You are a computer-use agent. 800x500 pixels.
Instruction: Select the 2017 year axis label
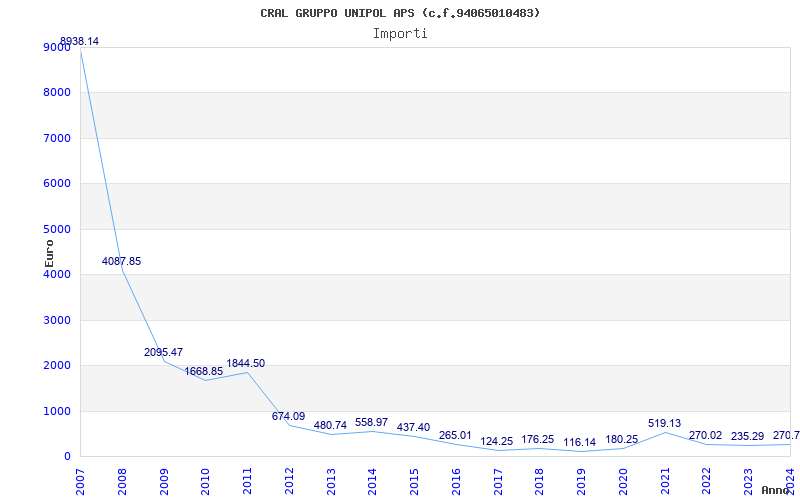498,482
